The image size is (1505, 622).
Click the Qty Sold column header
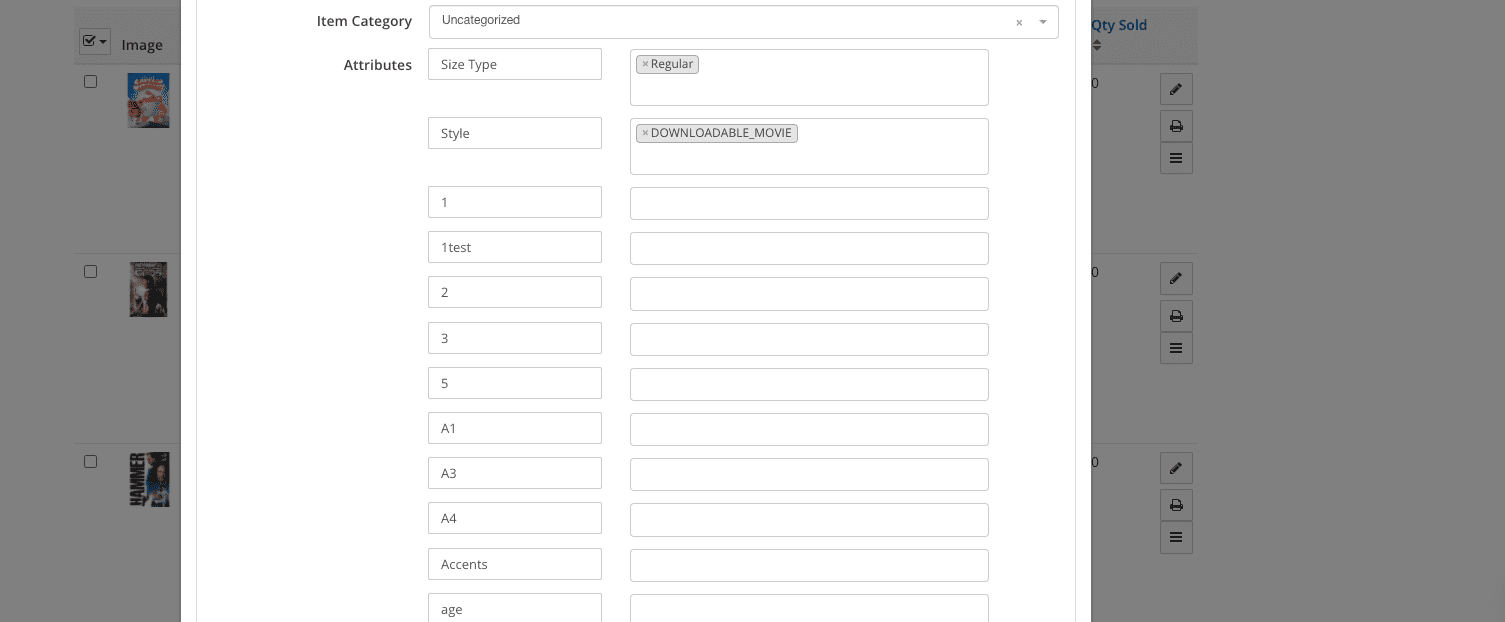tap(1119, 25)
